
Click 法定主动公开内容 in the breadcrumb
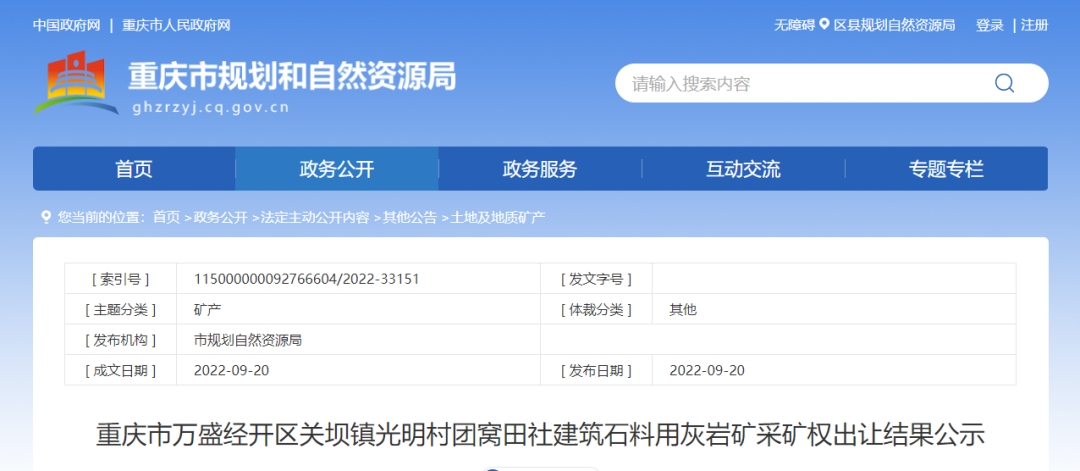pos(314,217)
